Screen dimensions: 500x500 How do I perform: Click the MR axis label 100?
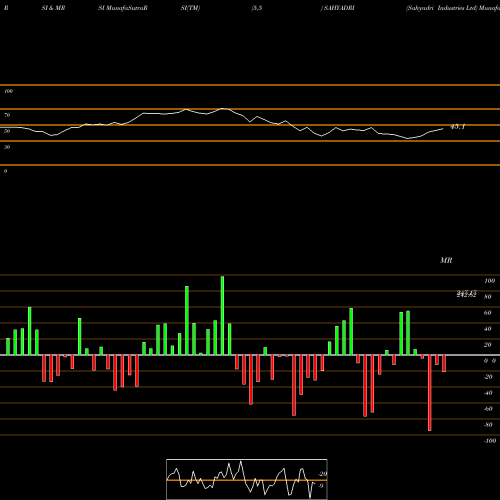(x=489, y=281)
